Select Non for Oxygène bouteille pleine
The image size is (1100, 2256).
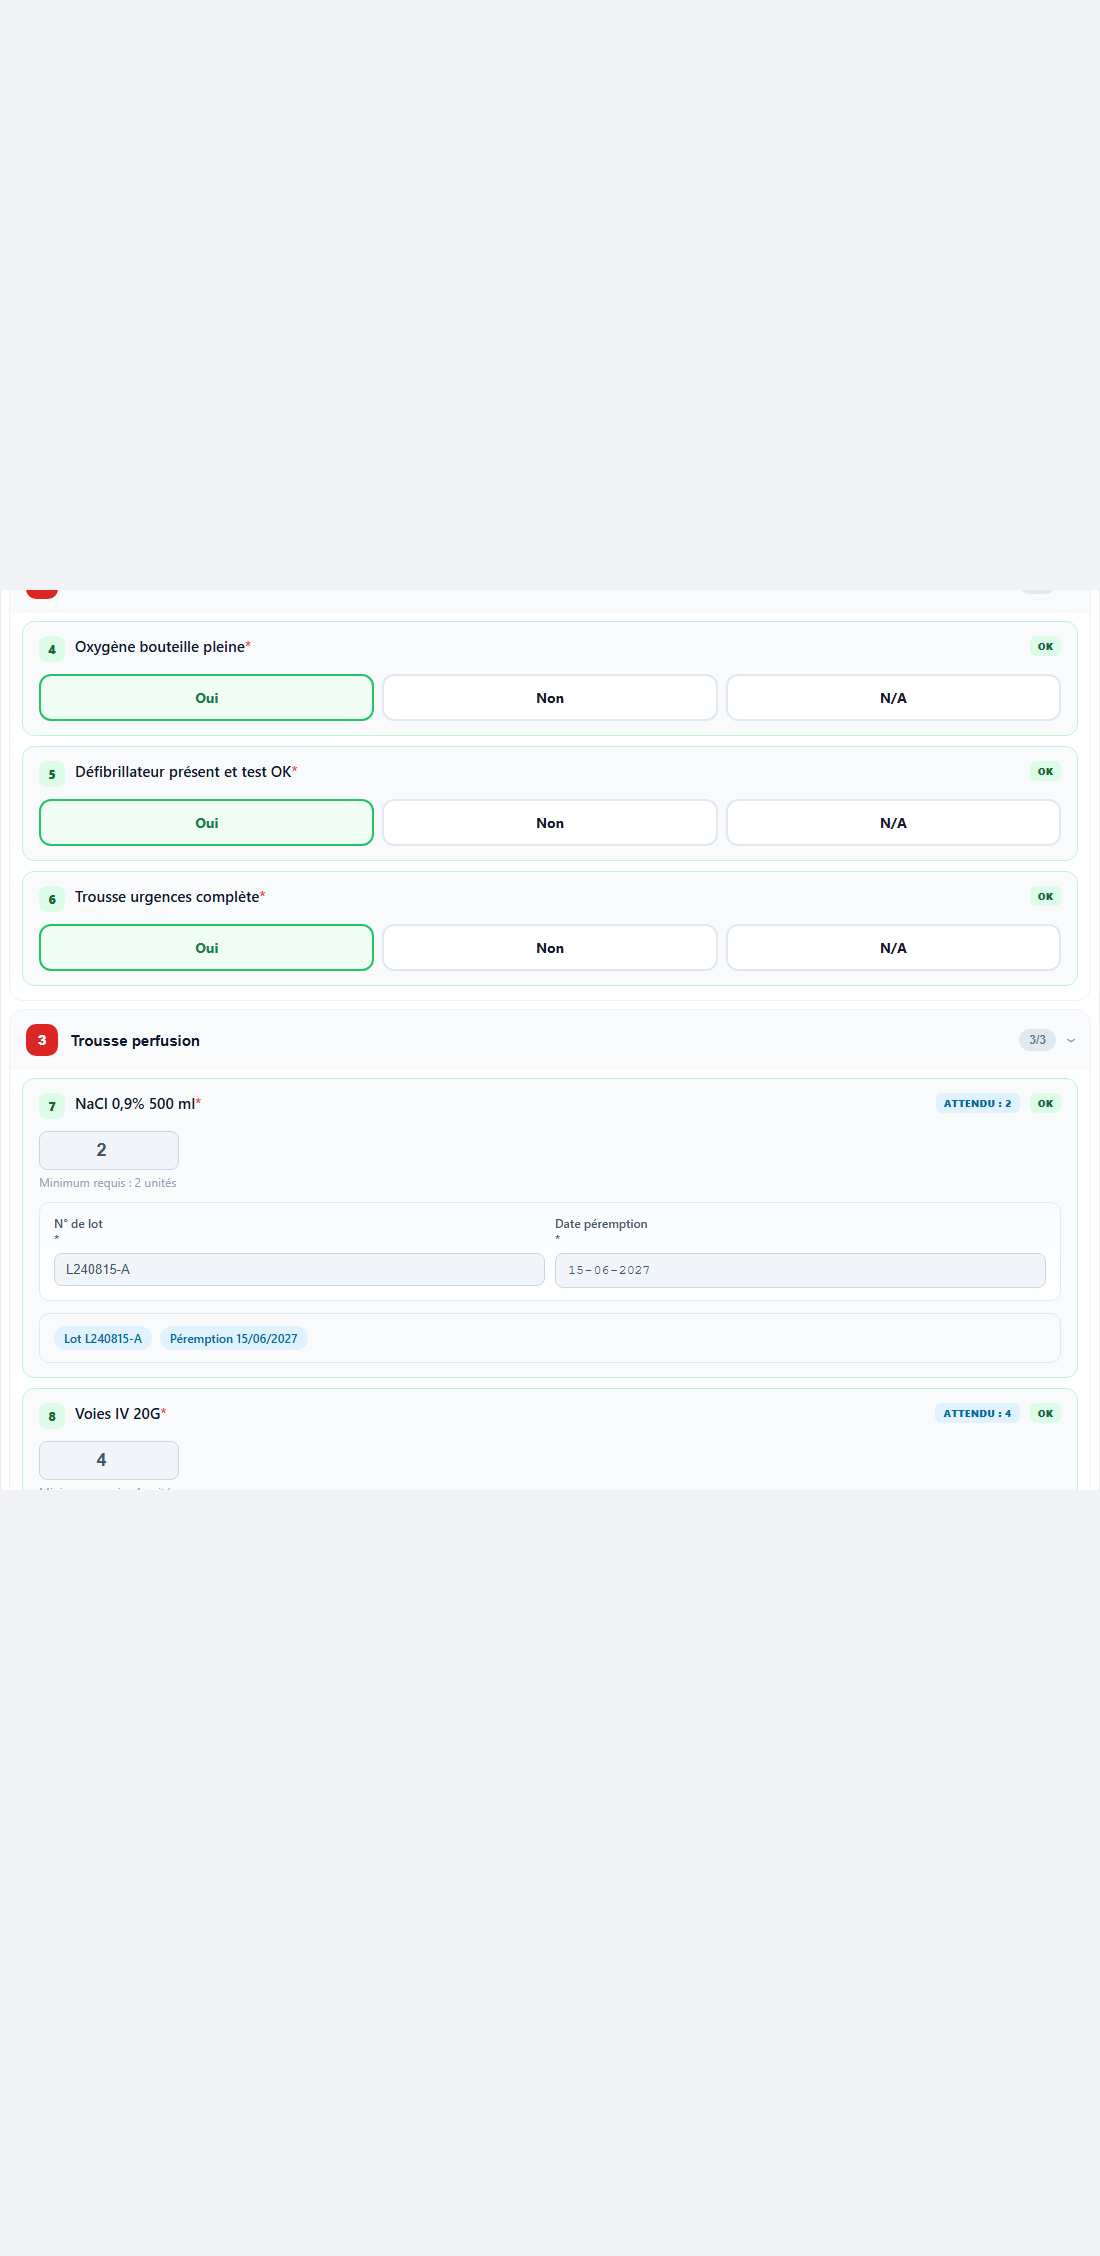(550, 698)
